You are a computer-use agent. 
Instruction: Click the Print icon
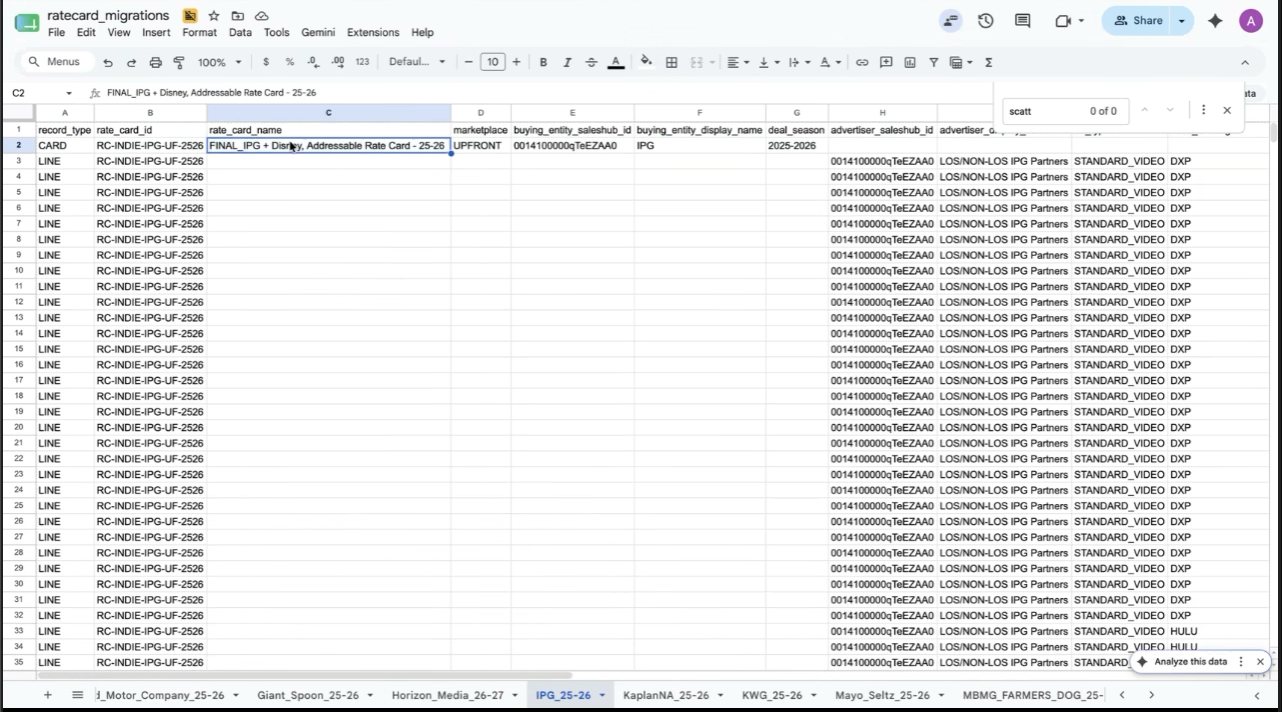pyautogui.click(x=155, y=62)
